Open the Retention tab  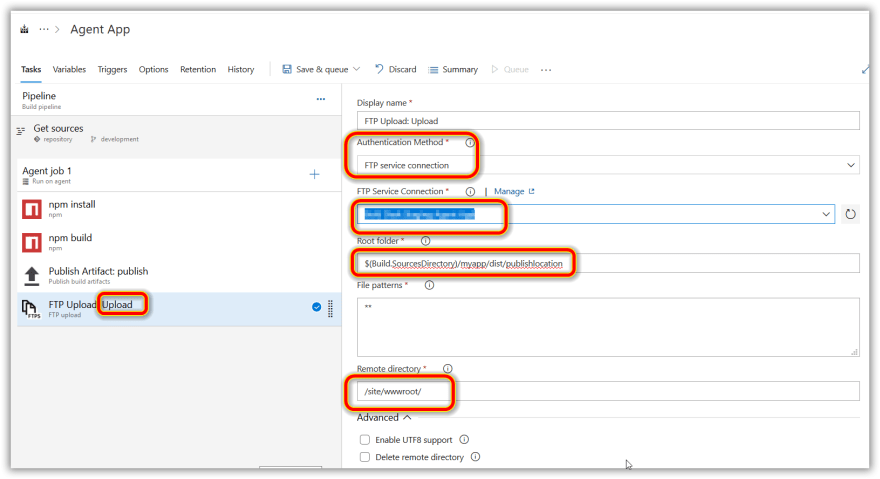[198, 69]
